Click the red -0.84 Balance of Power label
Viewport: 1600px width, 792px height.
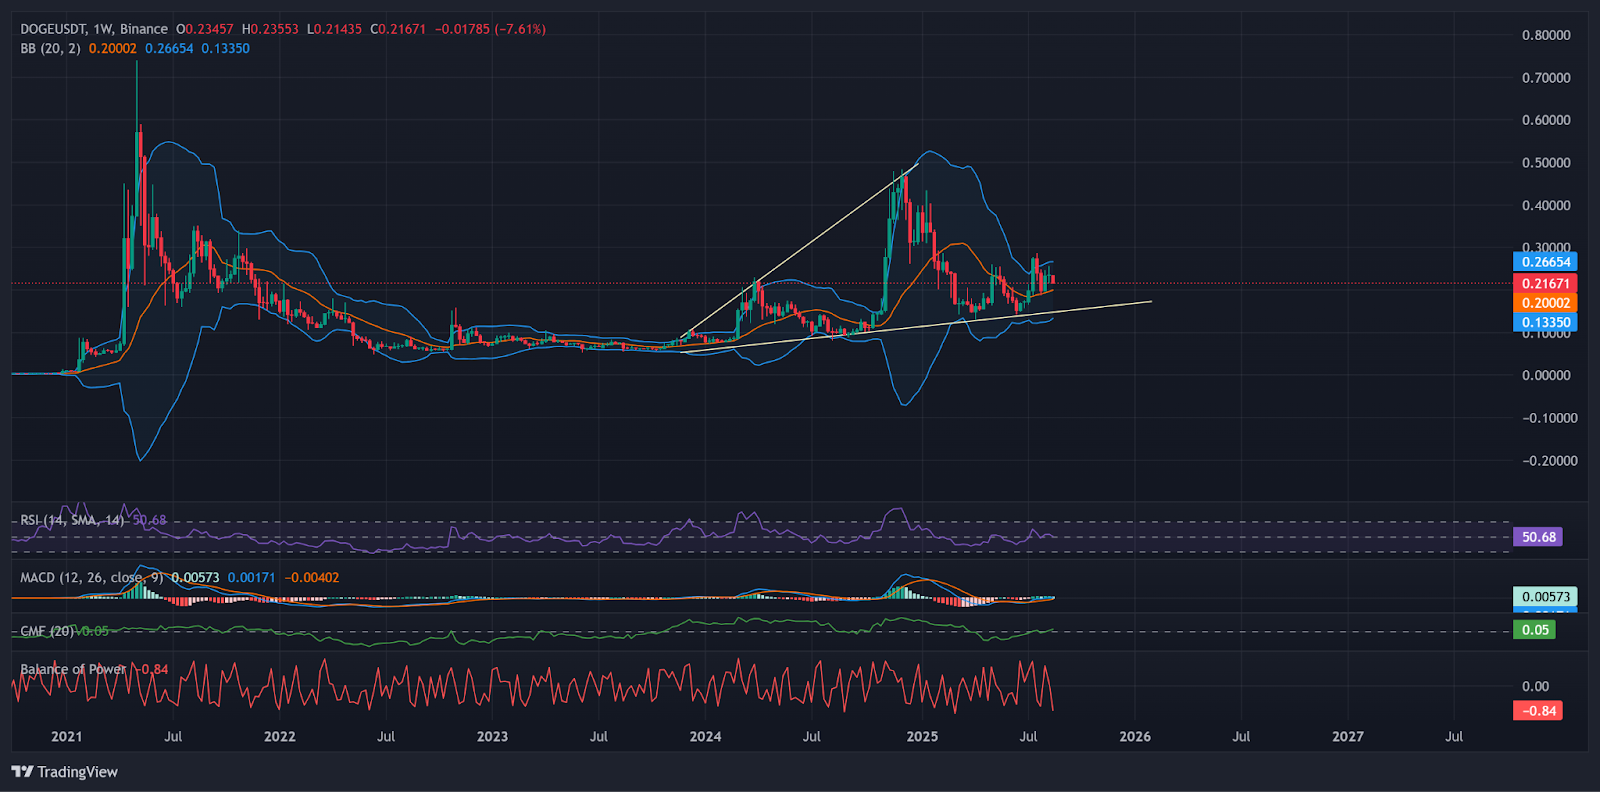point(1538,711)
